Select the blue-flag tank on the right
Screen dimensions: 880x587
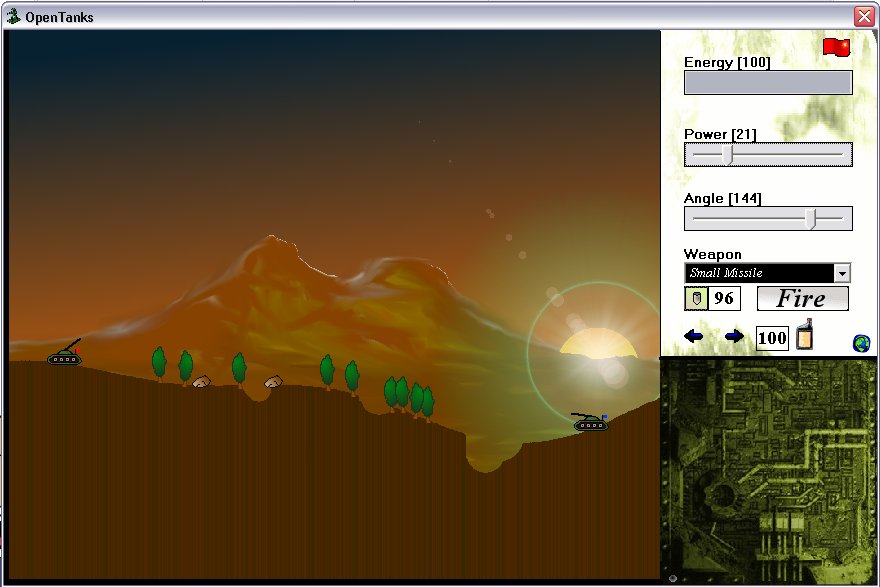point(590,423)
